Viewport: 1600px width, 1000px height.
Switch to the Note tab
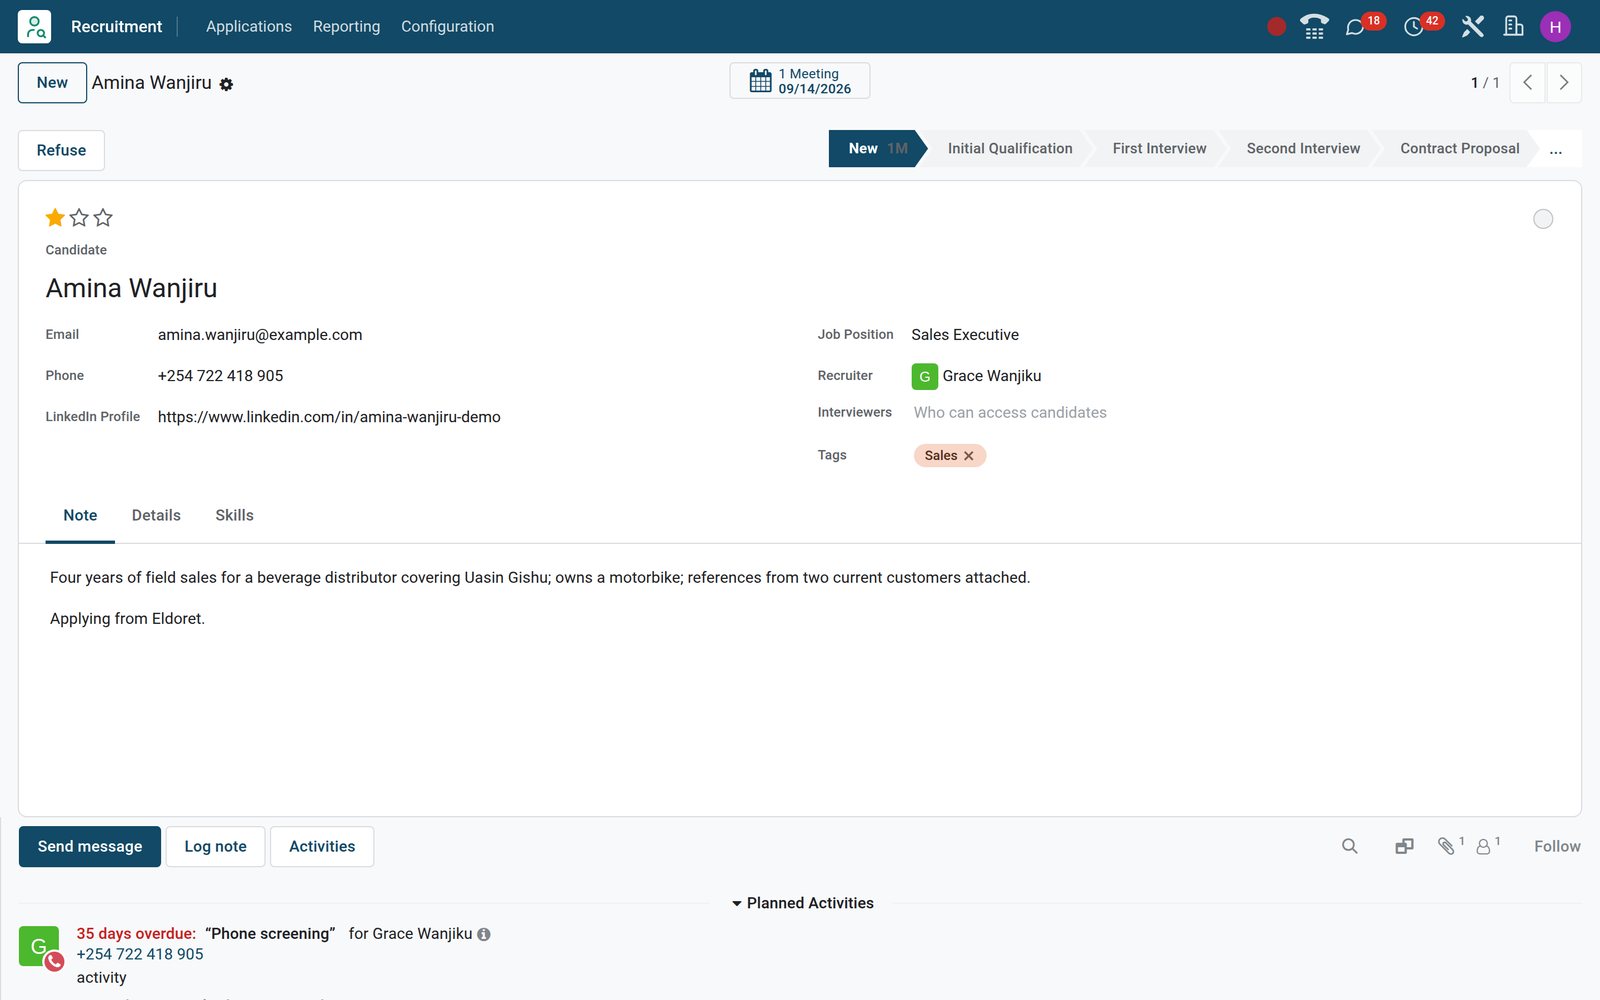pyautogui.click(x=80, y=516)
